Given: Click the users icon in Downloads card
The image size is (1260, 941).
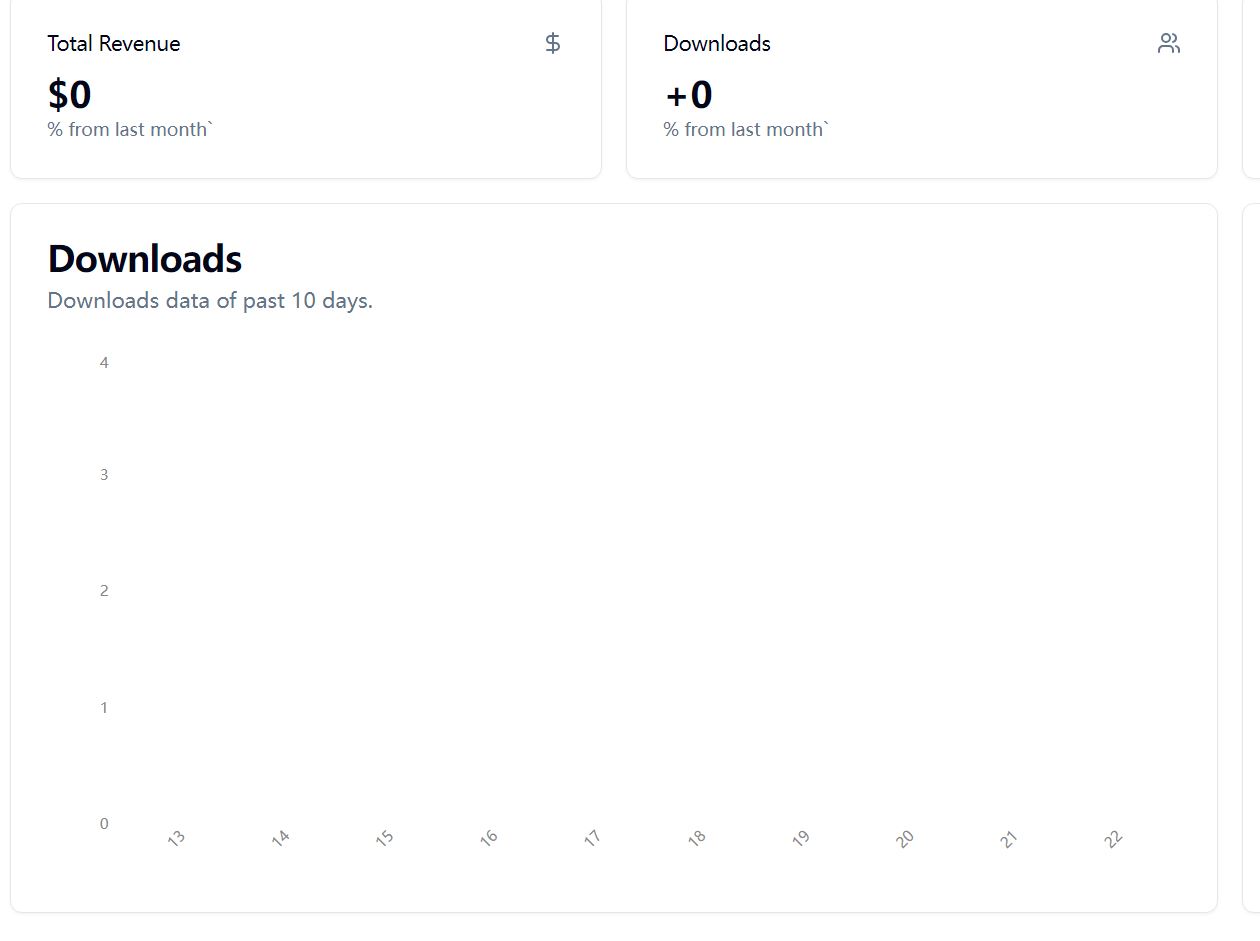Looking at the screenshot, I should (x=1169, y=43).
